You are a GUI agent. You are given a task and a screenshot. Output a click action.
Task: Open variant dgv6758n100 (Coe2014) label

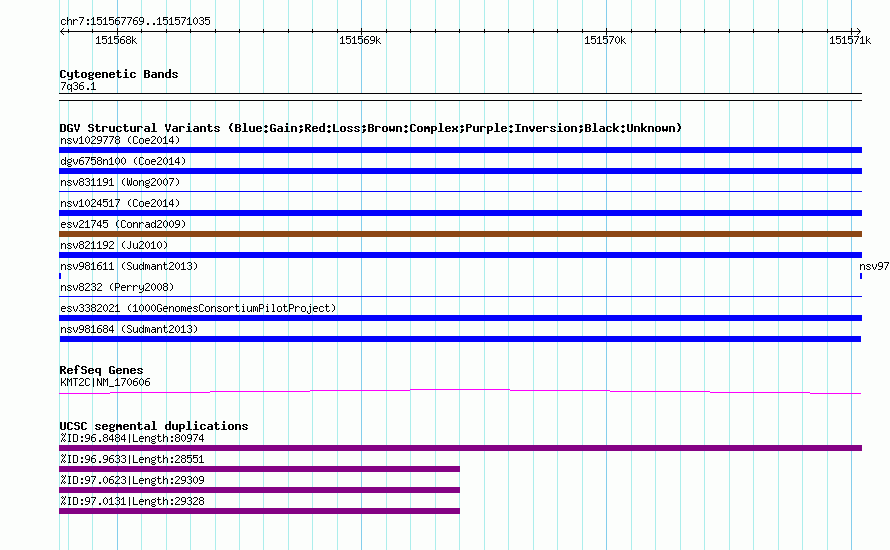click(x=123, y=161)
